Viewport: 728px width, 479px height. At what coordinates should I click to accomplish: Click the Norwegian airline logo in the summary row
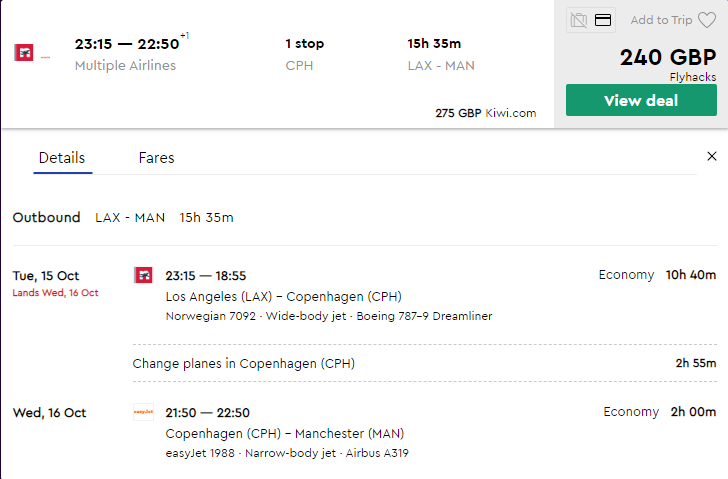(24, 52)
